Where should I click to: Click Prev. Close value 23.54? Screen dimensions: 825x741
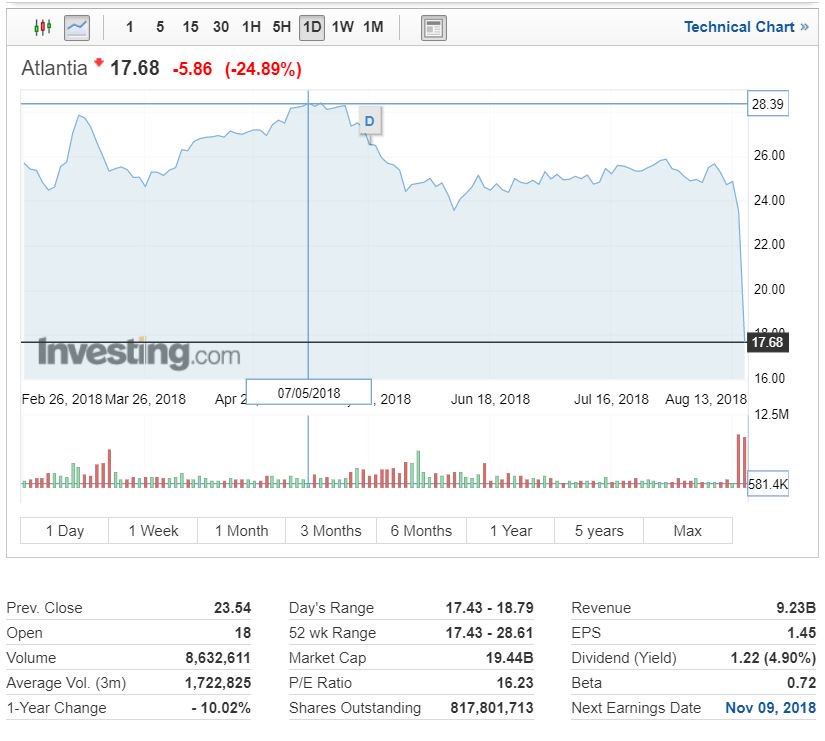pyautogui.click(x=233, y=608)
